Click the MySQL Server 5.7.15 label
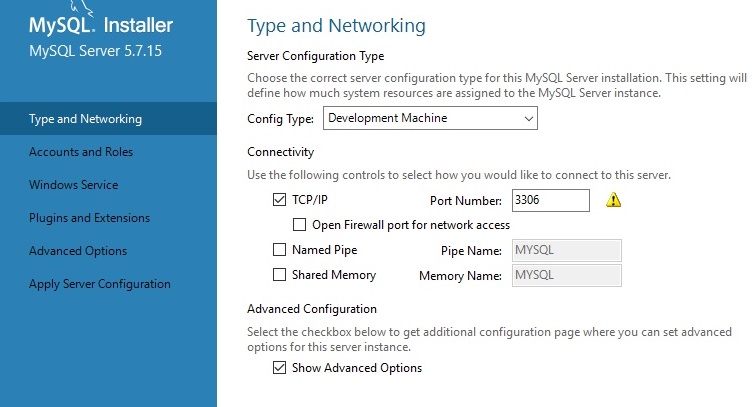The width and height of the screenshot is (756, 407). tap(95, 51)
